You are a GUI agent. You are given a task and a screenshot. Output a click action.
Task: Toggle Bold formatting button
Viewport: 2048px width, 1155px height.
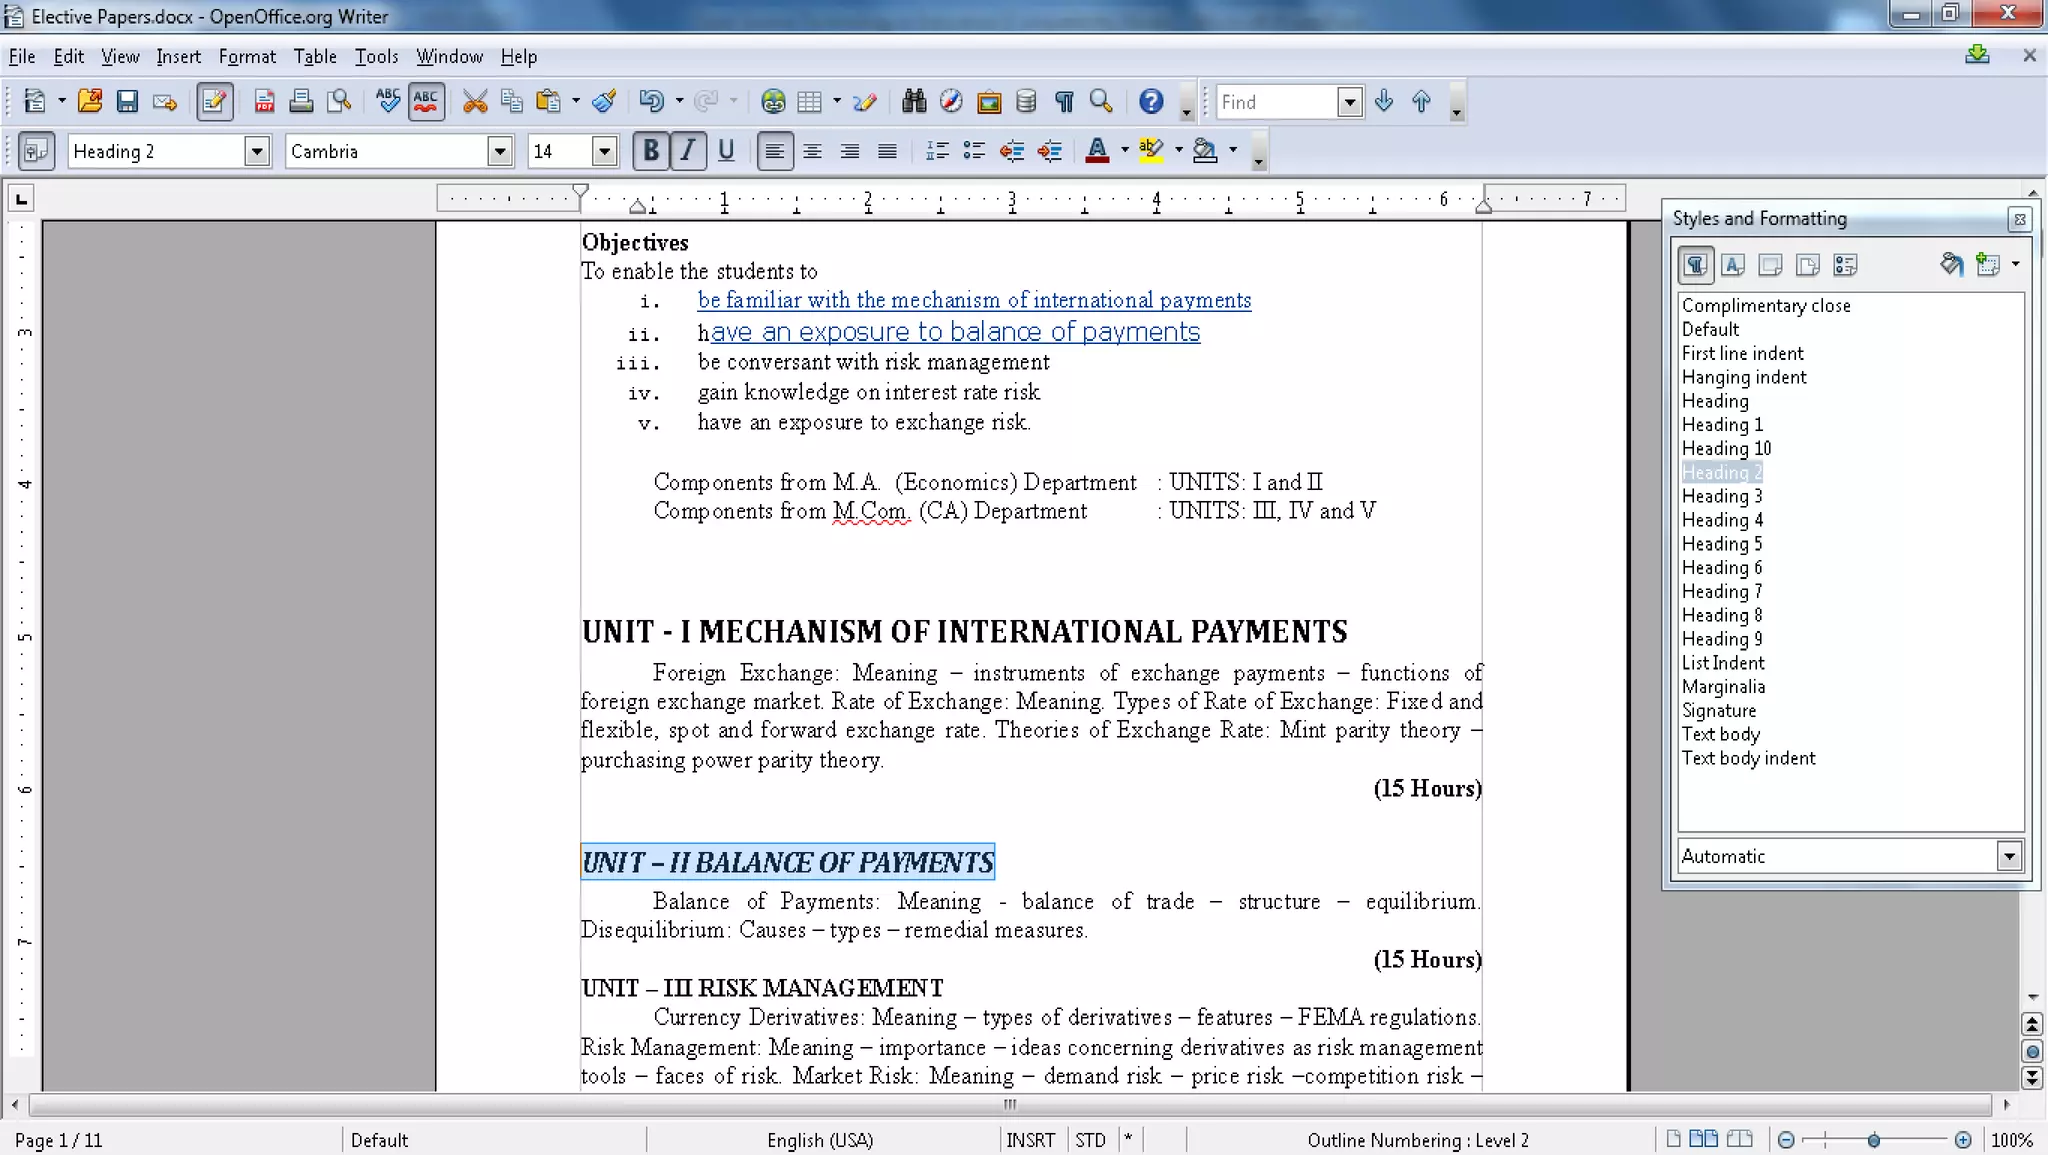click(x=651, y=151)
